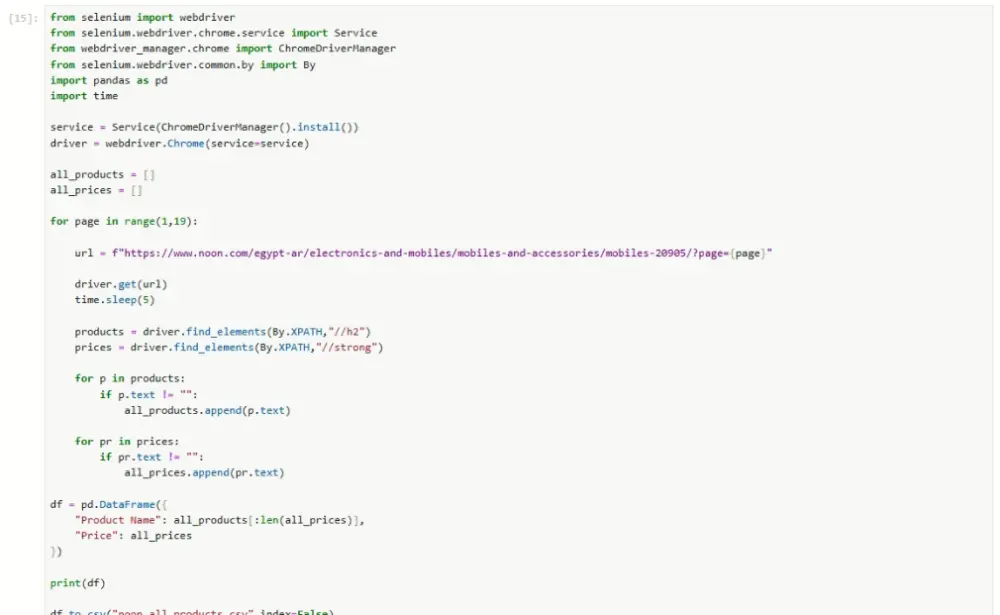
Task: Click the noon.com URL string
Action: (442, 253)
